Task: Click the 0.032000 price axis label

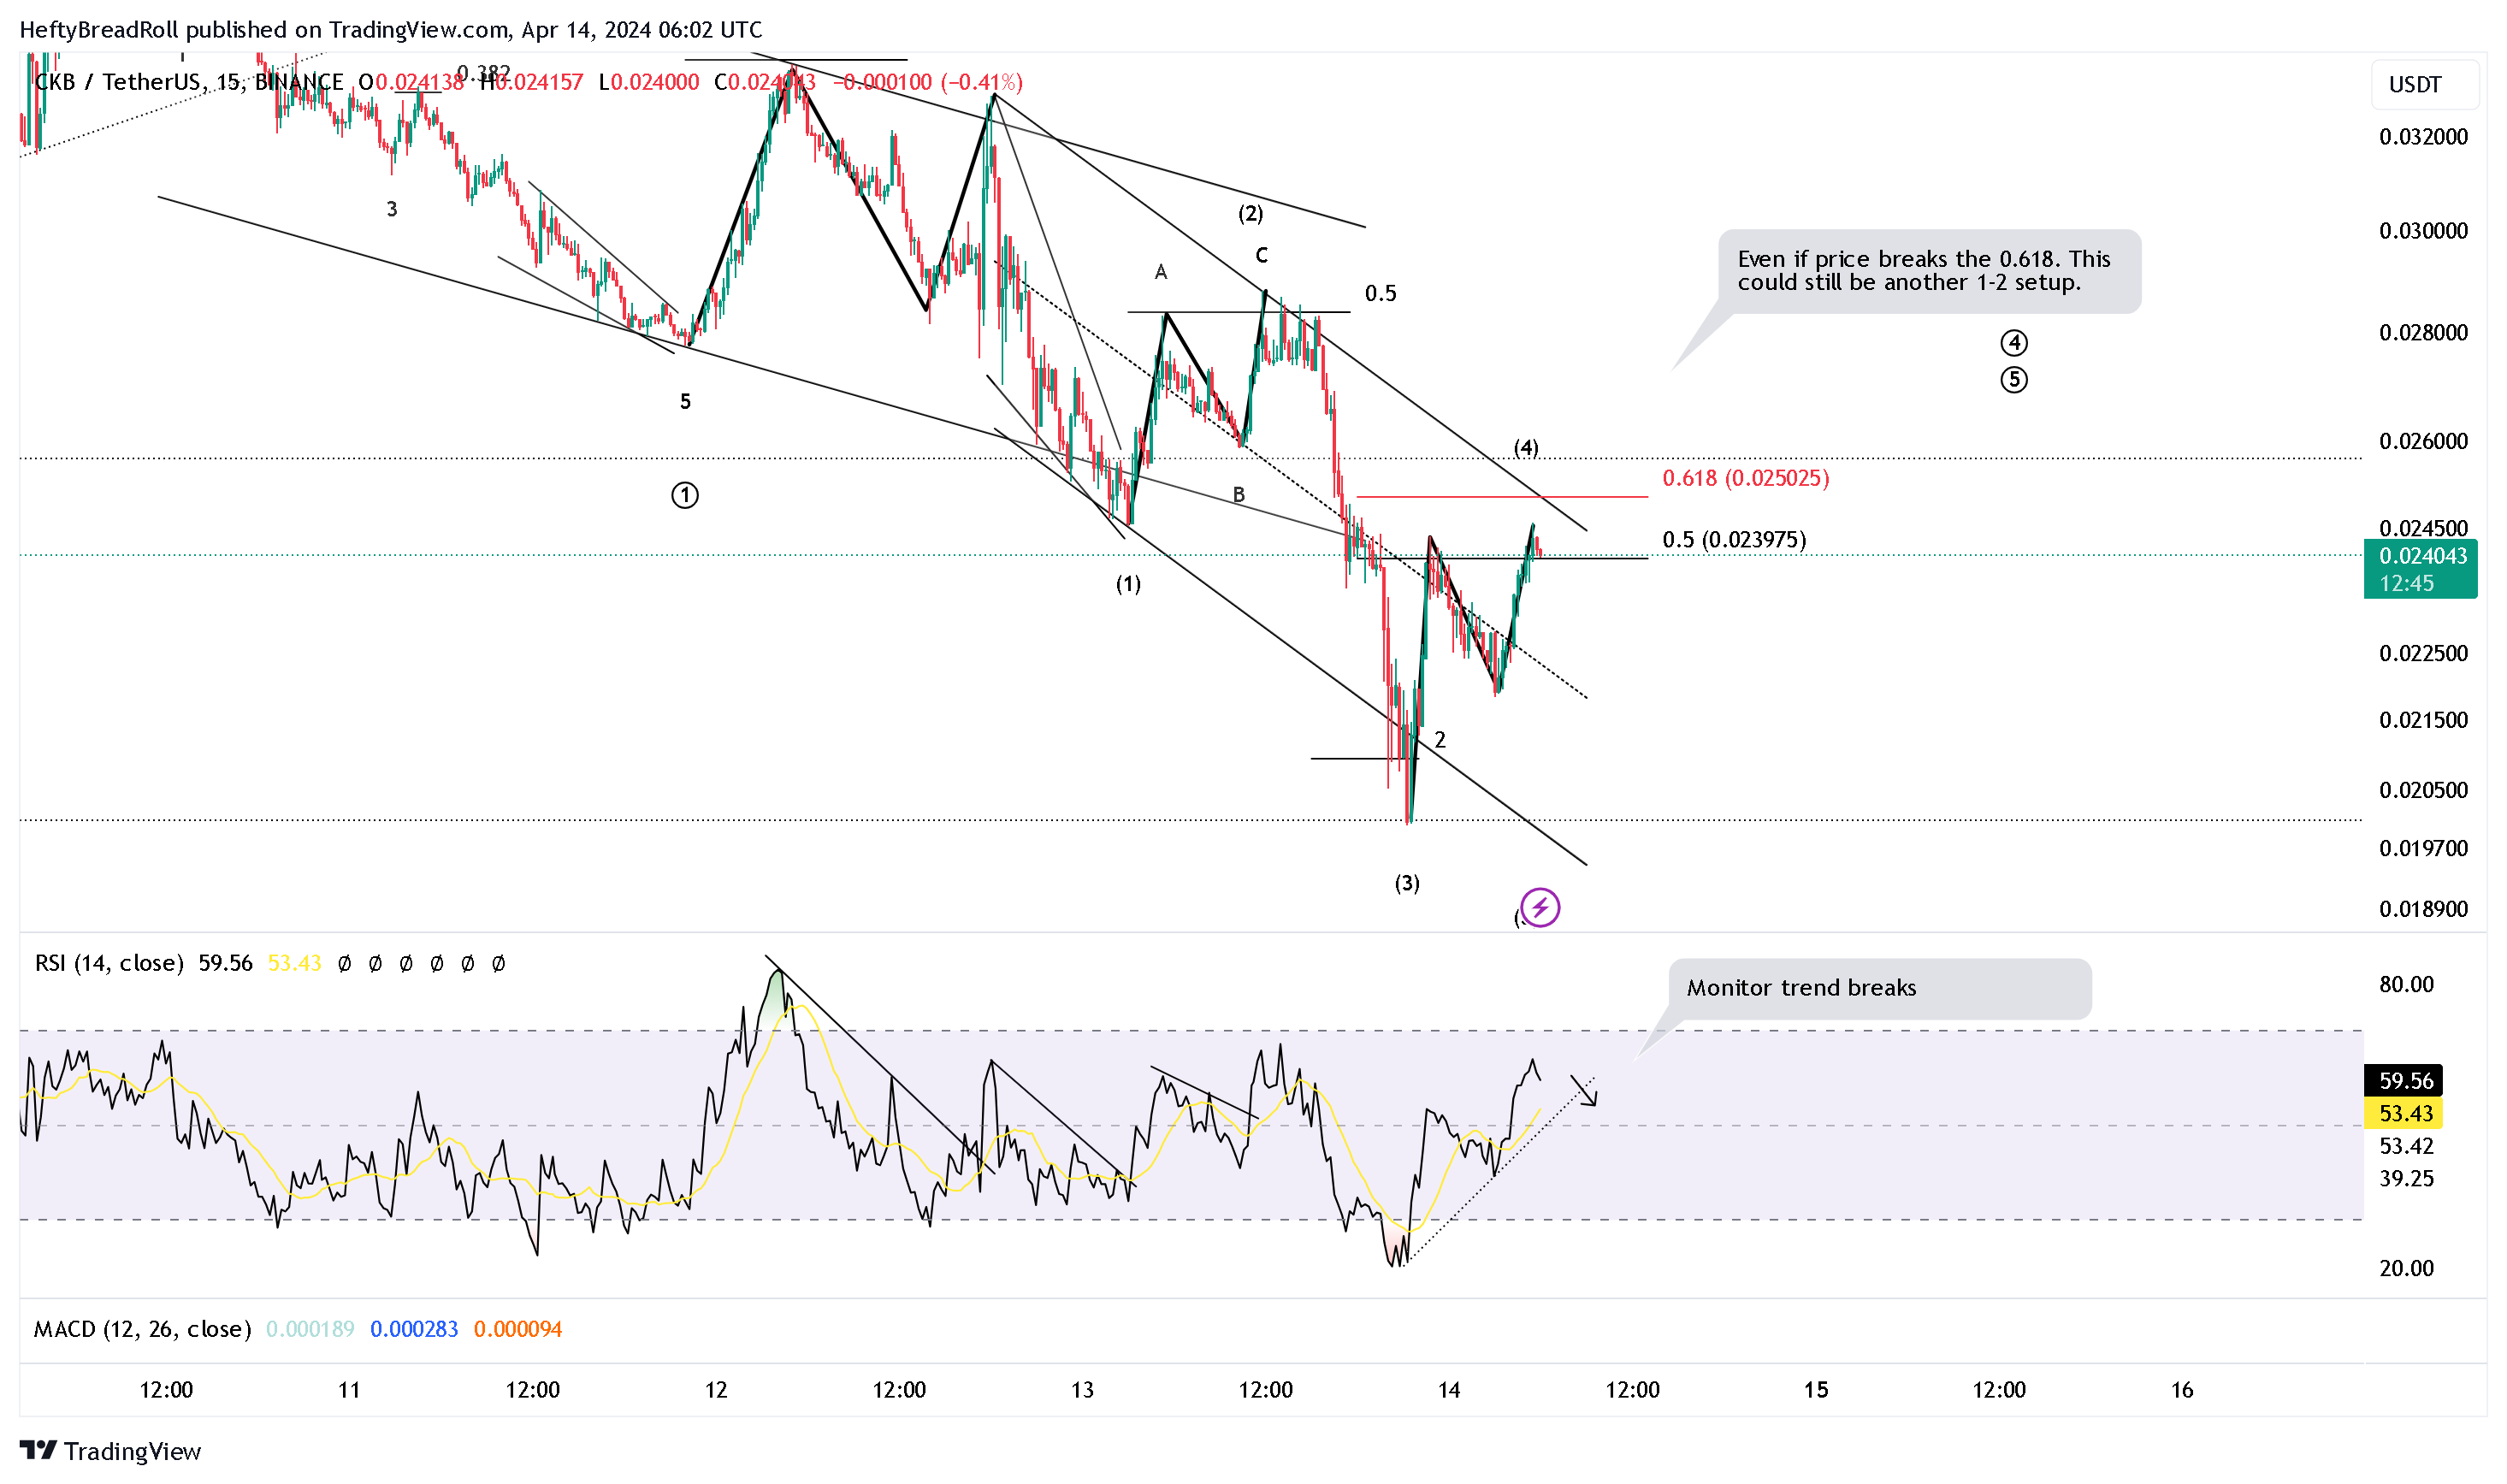Action: tap(2423, 137)
